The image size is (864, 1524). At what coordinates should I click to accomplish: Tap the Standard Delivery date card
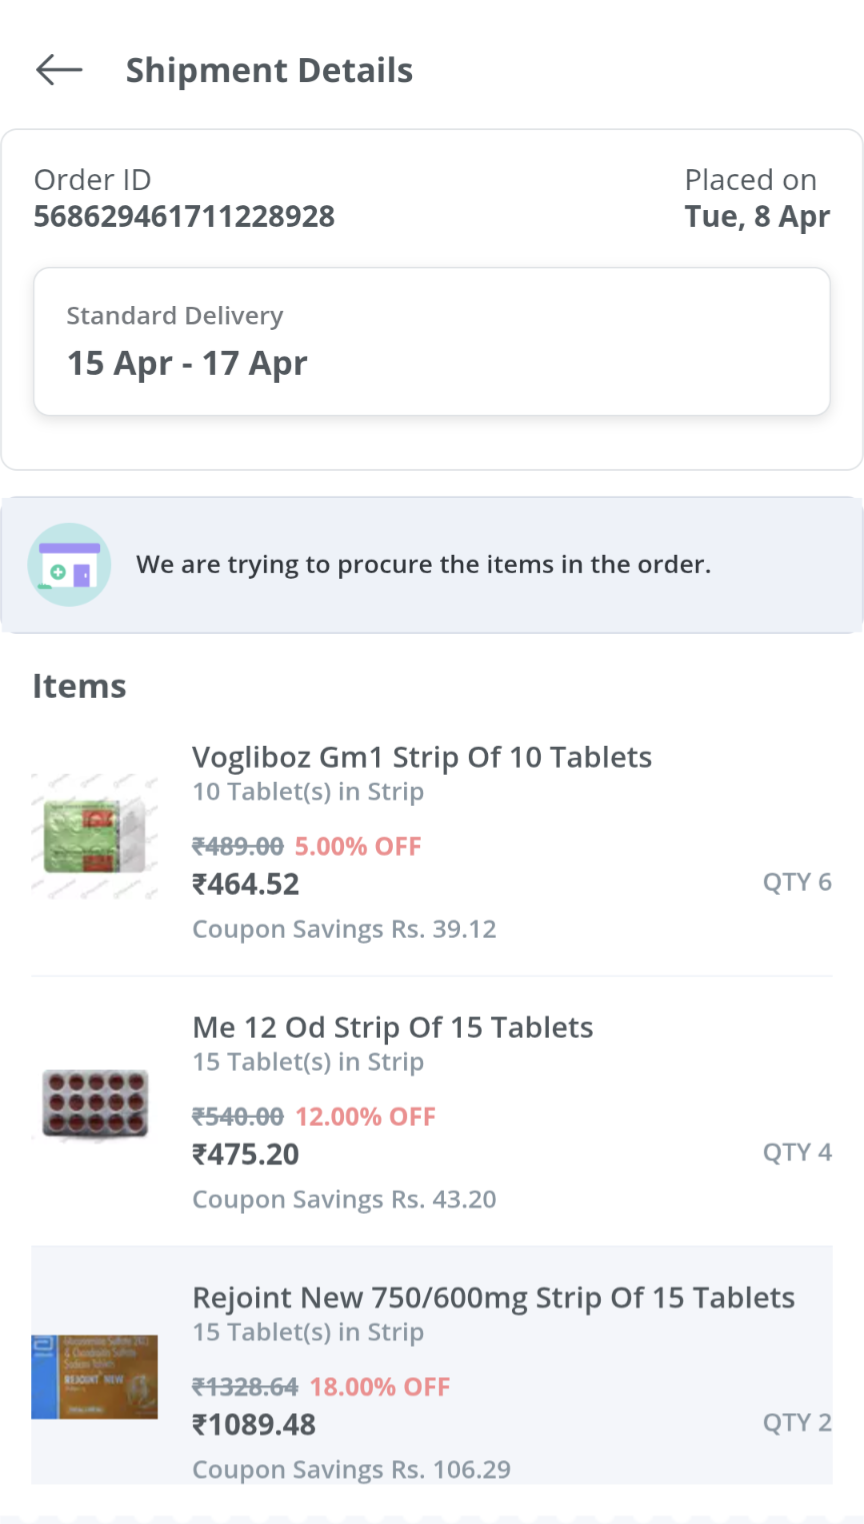coord(432,341)
